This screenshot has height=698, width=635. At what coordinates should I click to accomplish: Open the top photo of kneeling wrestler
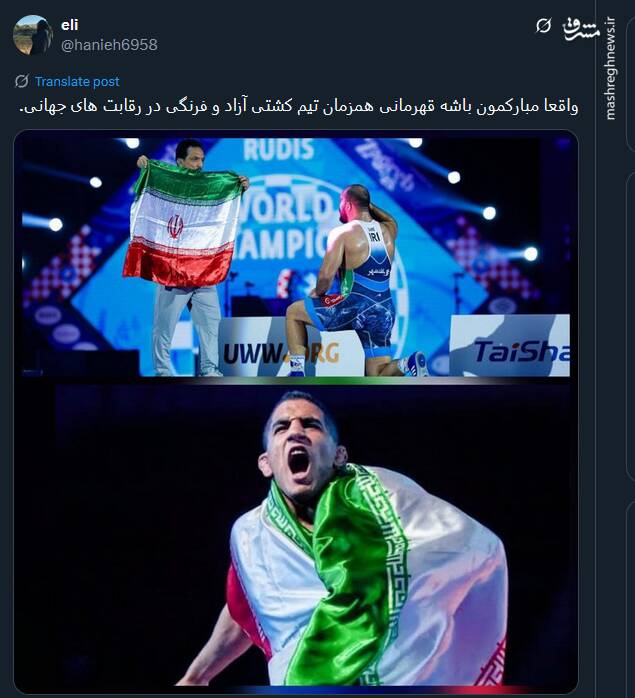tap(296, 257)
